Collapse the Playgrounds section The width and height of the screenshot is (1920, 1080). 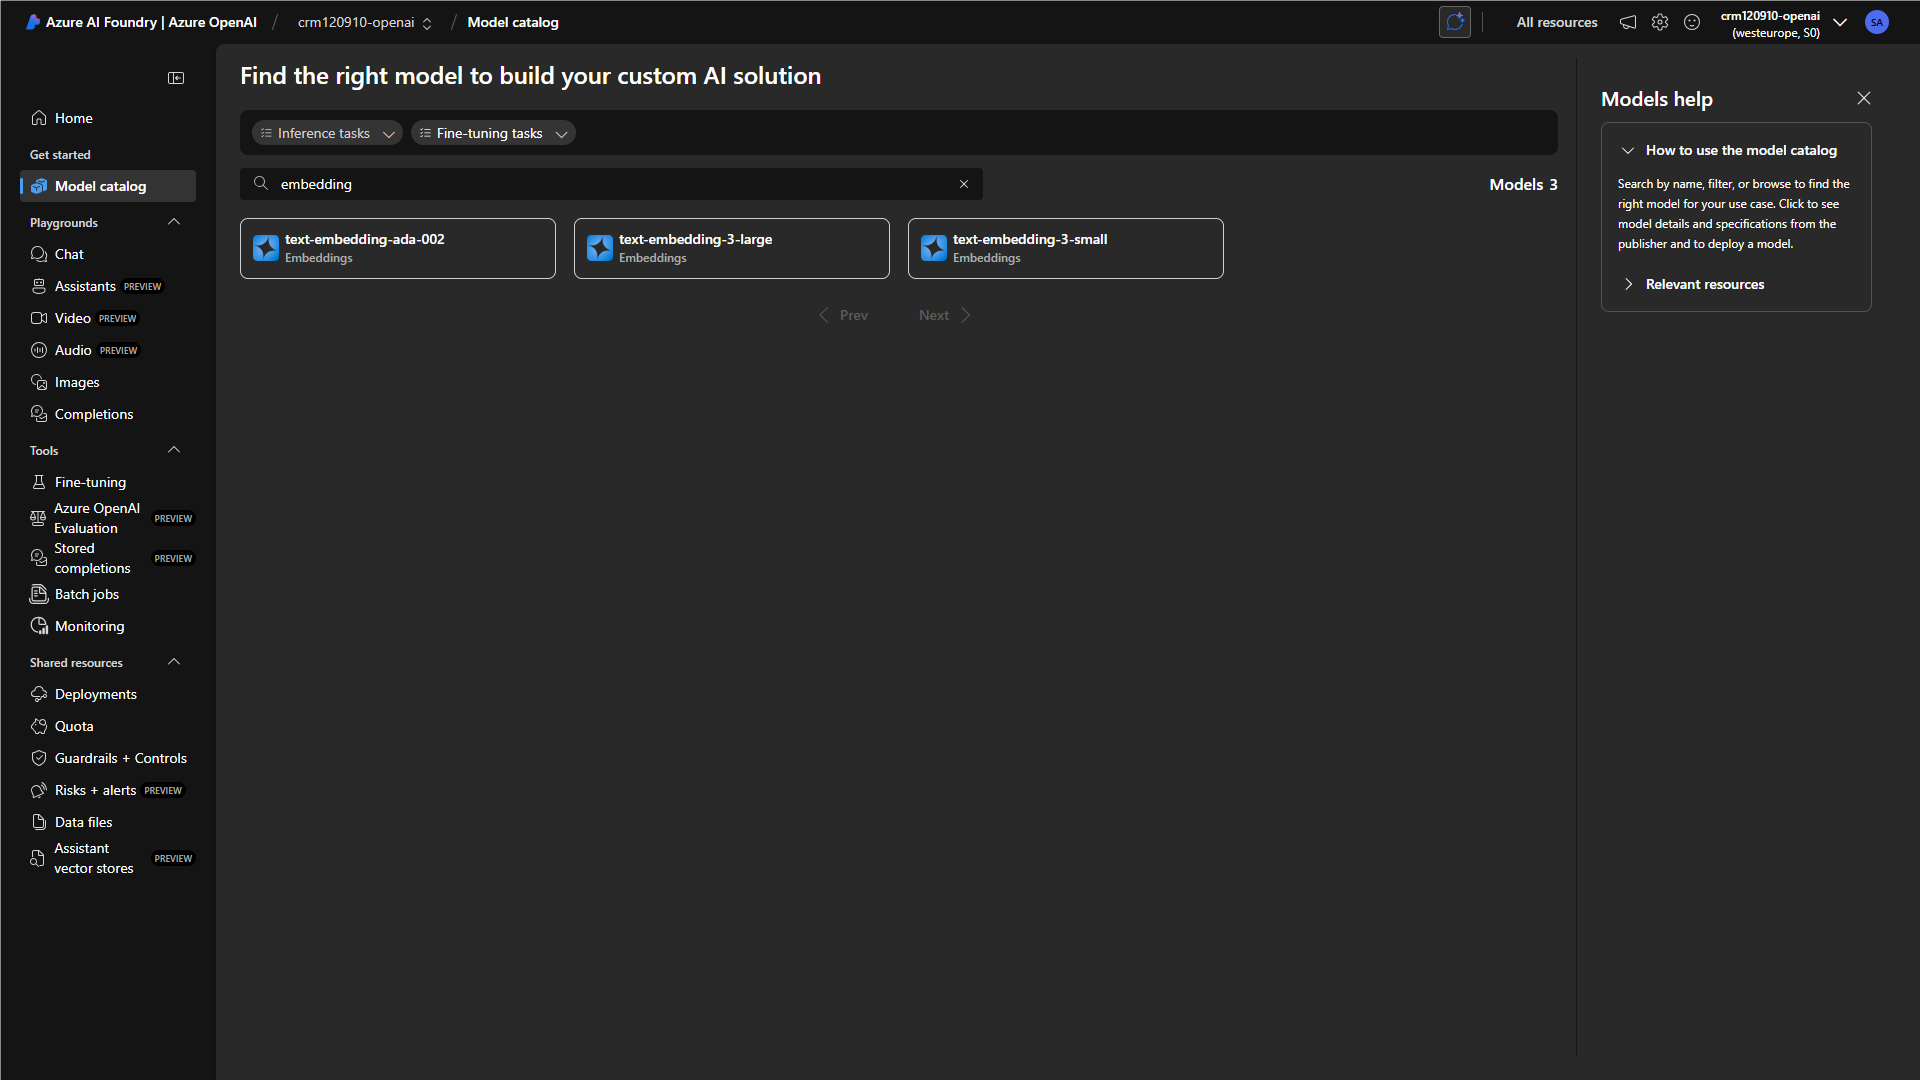174,222
